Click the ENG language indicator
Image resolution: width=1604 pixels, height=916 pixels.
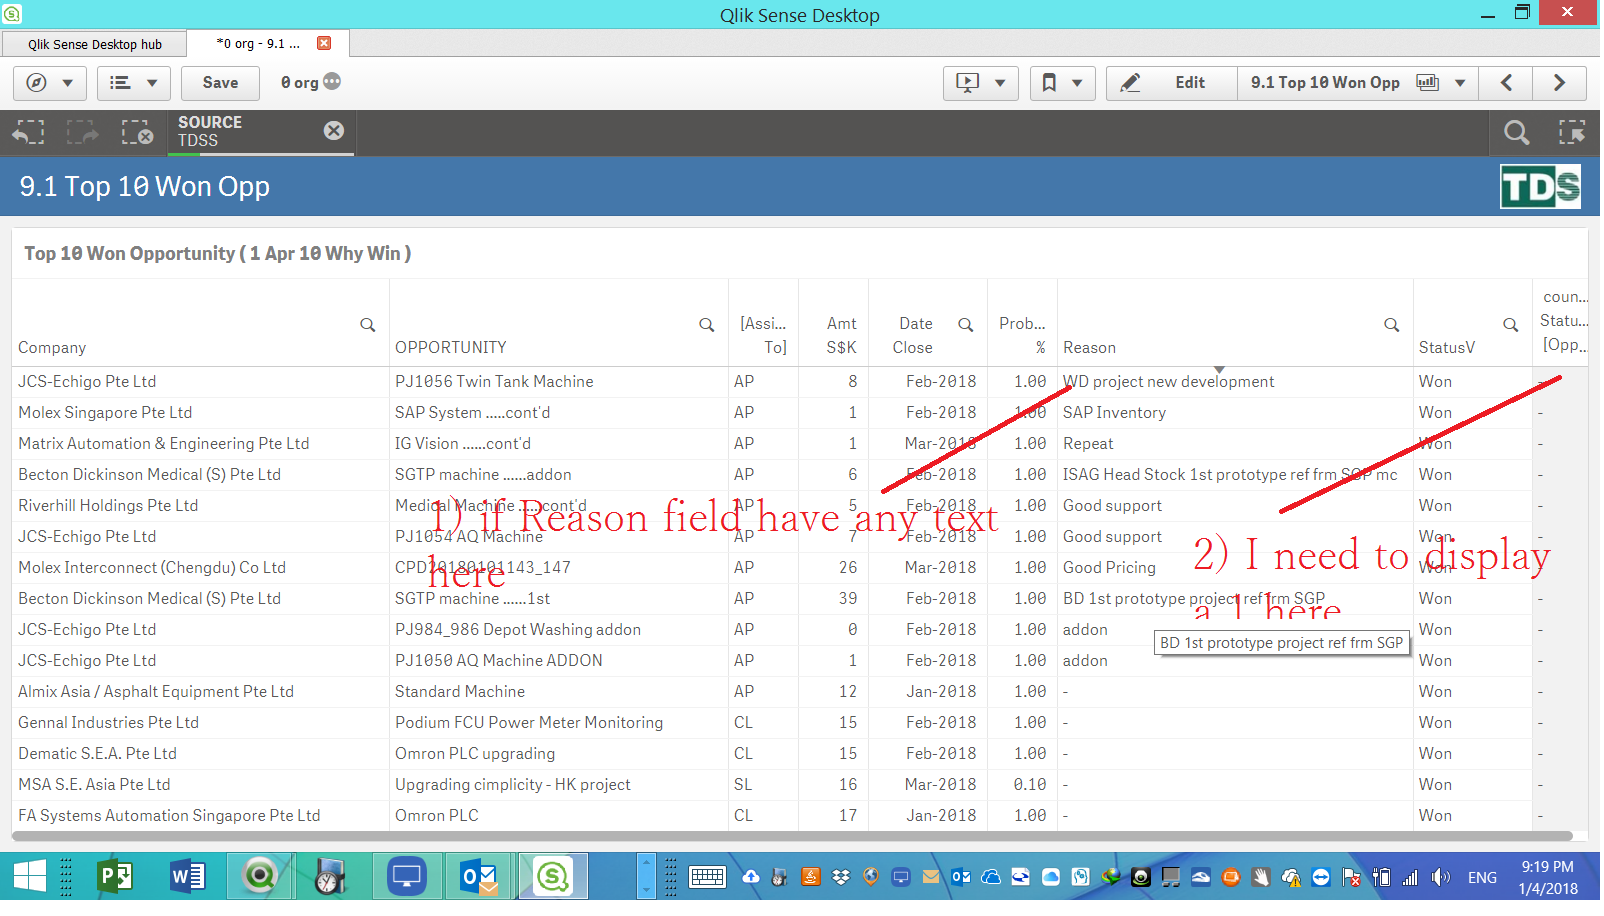(x=1482, y=878)
